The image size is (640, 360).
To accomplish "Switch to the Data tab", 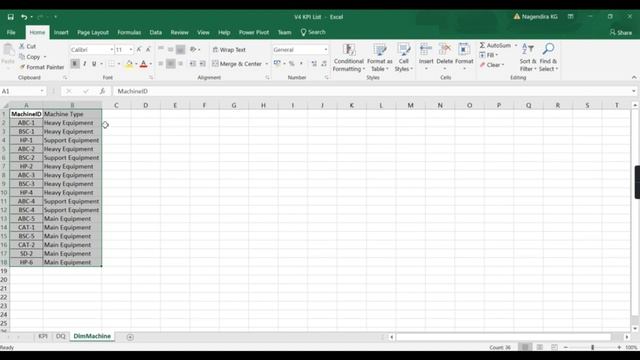I will pyautogui.click(x=156, y=32).
